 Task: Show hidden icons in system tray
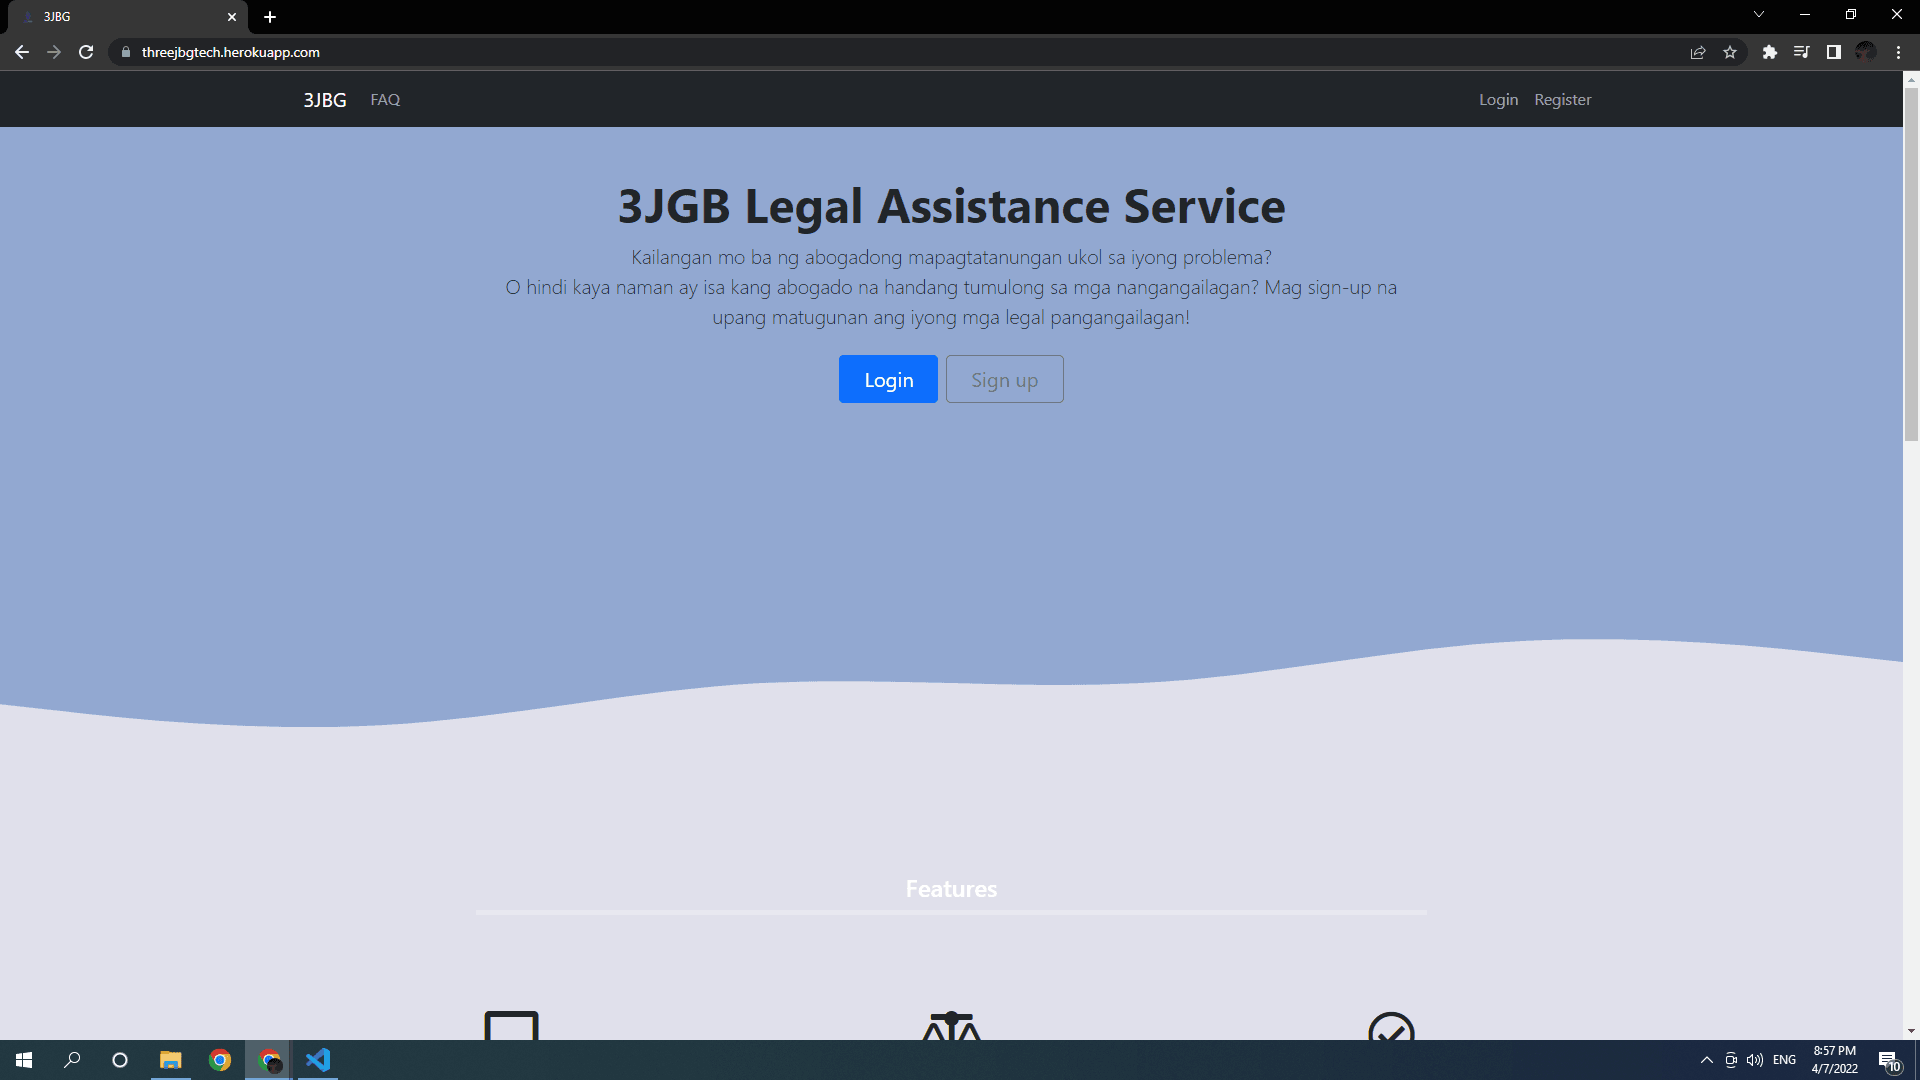1706,1060
